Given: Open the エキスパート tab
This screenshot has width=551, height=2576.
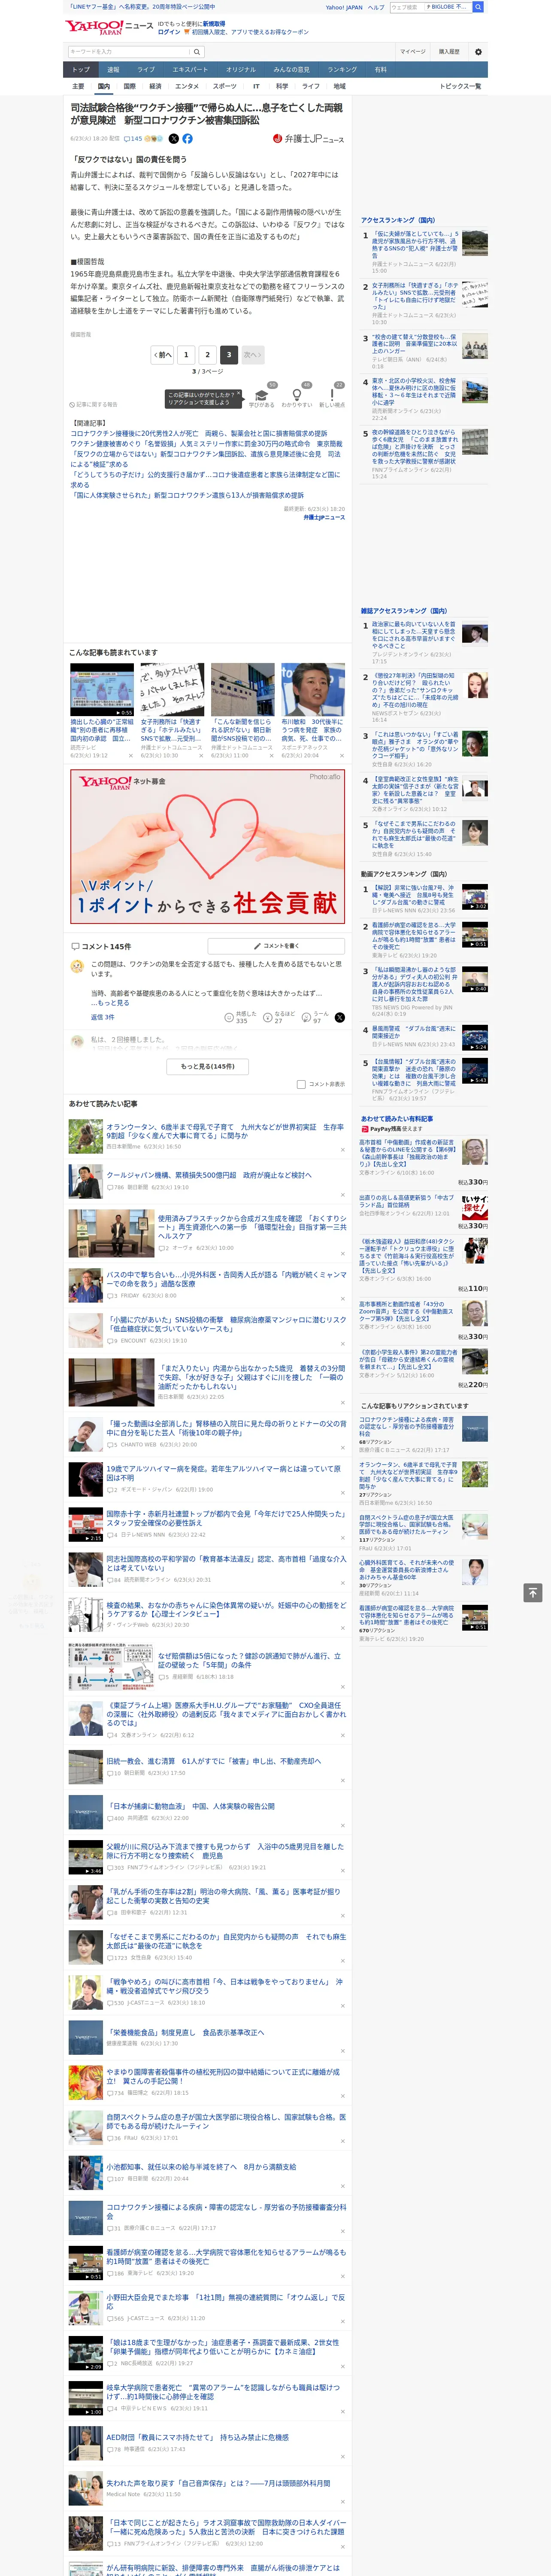Looking at the screenshot, I should pyautogui.click(x=190, y=69).
